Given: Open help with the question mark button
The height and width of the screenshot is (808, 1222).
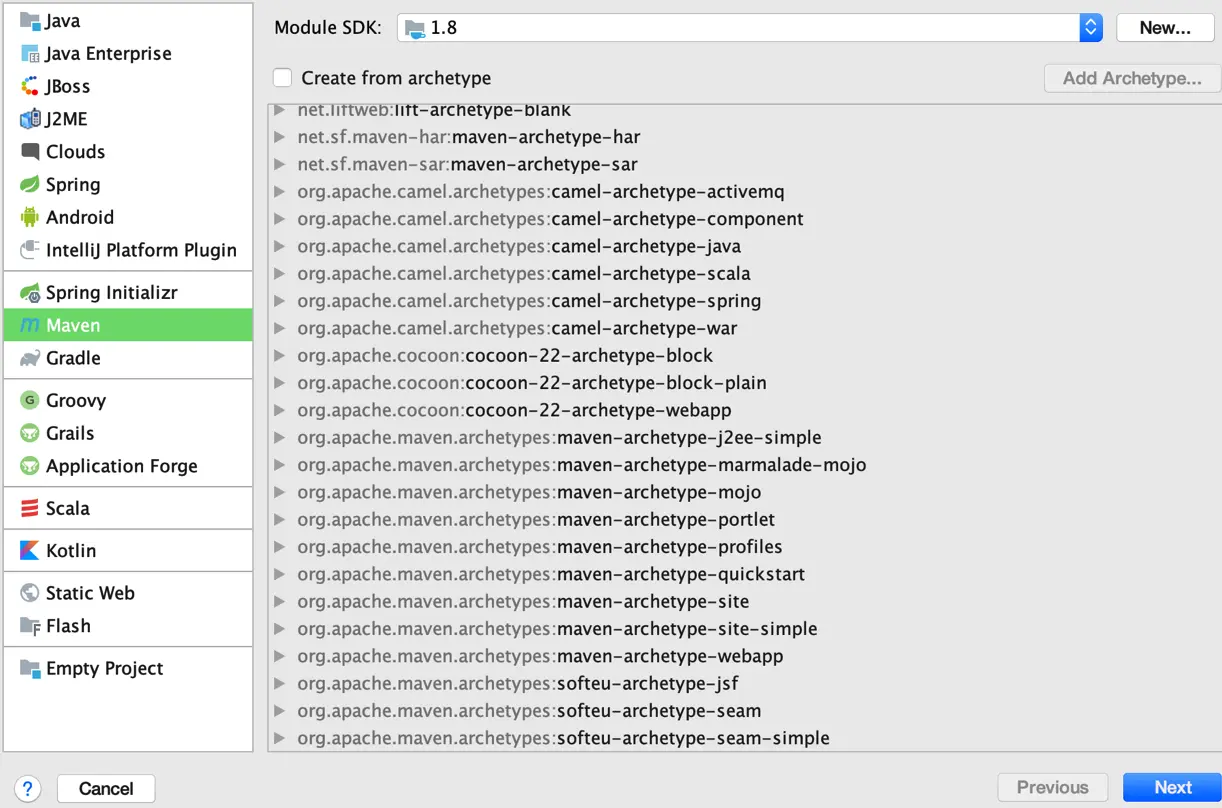Looking at the screenshot, I should click(x=28, y=788).
